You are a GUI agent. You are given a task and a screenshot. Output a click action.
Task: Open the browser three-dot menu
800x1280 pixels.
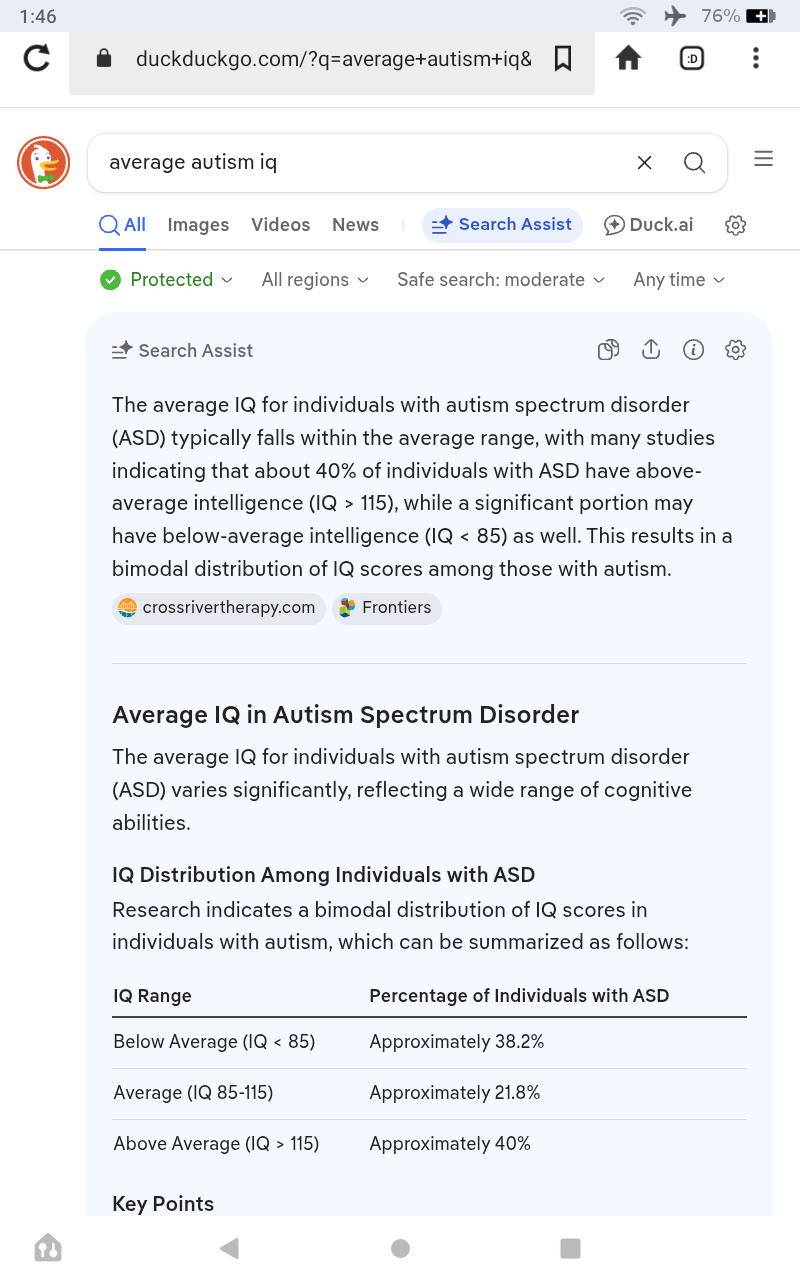pyautogui.click(x=755, y=59)
